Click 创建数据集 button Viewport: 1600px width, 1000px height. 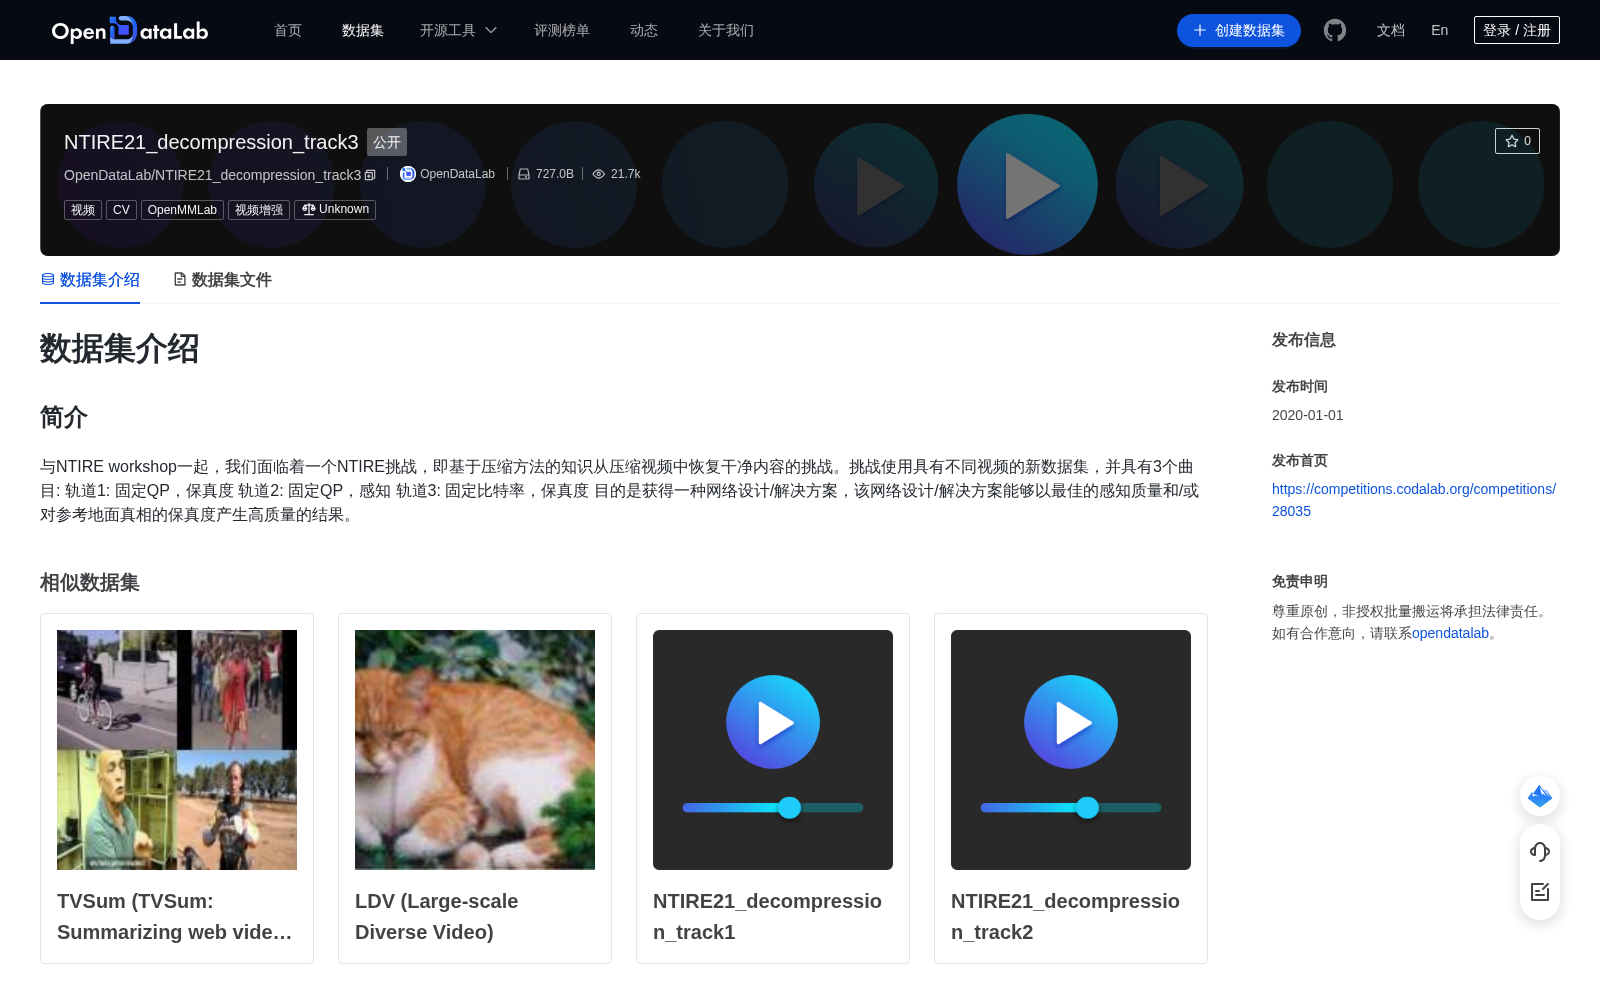coord(1239,30)
